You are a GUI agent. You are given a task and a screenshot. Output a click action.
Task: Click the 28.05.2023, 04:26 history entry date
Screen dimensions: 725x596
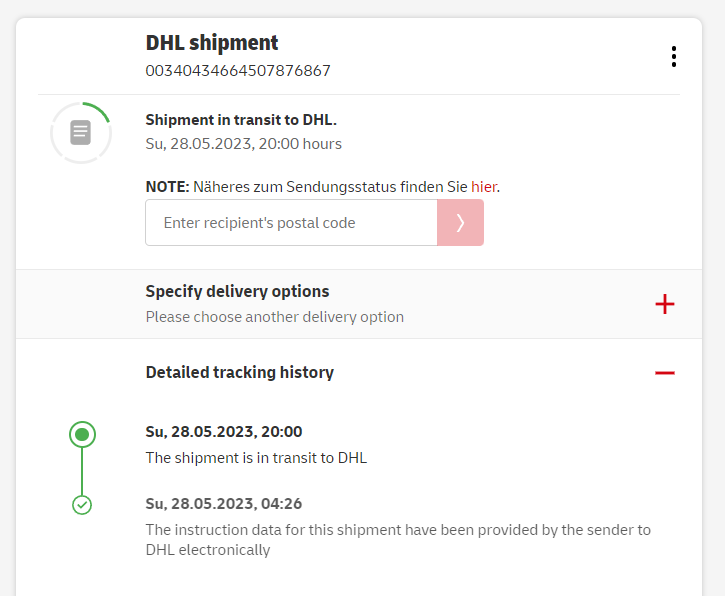pos(224,504)
